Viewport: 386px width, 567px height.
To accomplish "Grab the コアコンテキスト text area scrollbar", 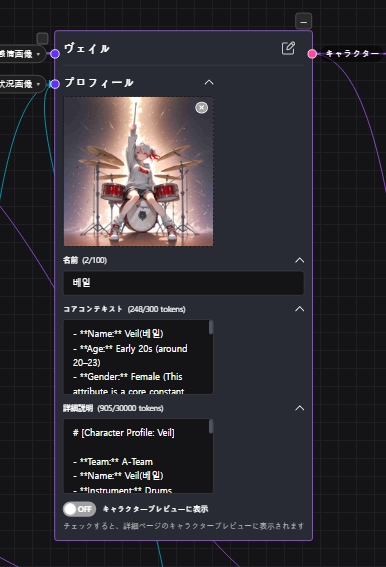I will 211,327.
